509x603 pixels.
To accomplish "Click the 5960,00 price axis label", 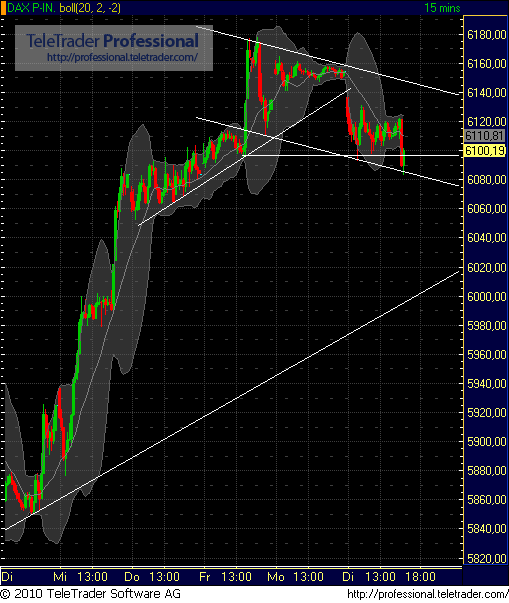I will point(486,355).
